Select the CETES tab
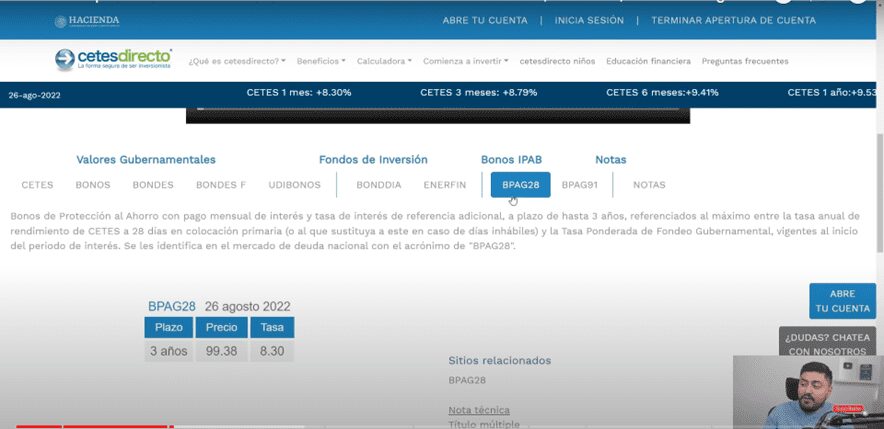This screenshot has height=429, width=884. point(37,185)
